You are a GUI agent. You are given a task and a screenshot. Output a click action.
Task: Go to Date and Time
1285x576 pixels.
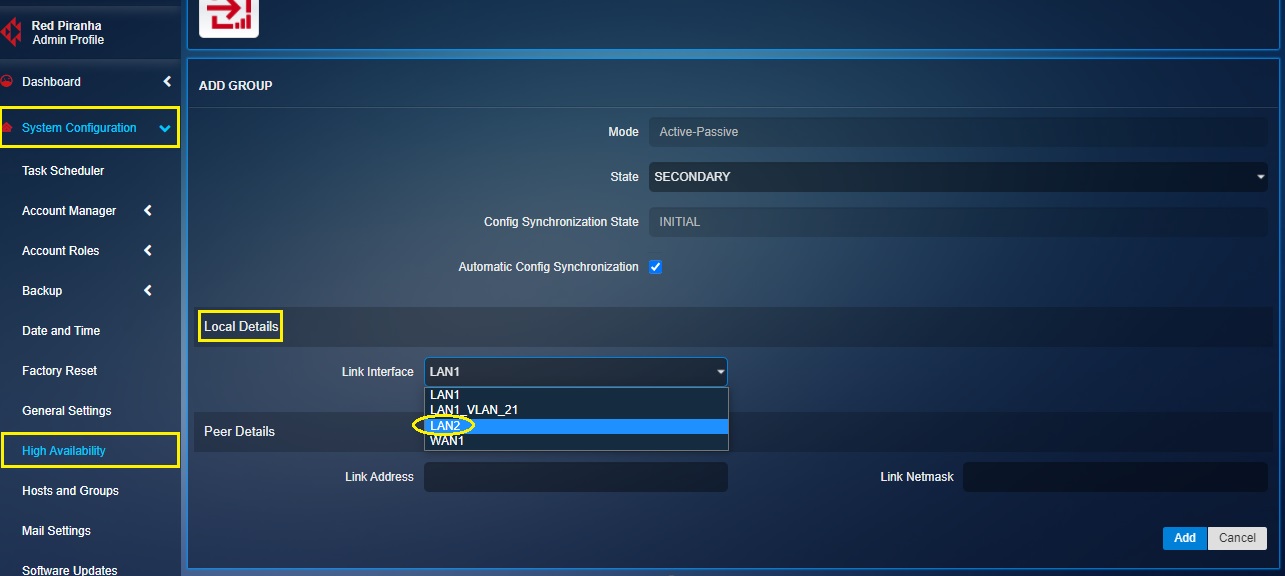coord(61,331)
